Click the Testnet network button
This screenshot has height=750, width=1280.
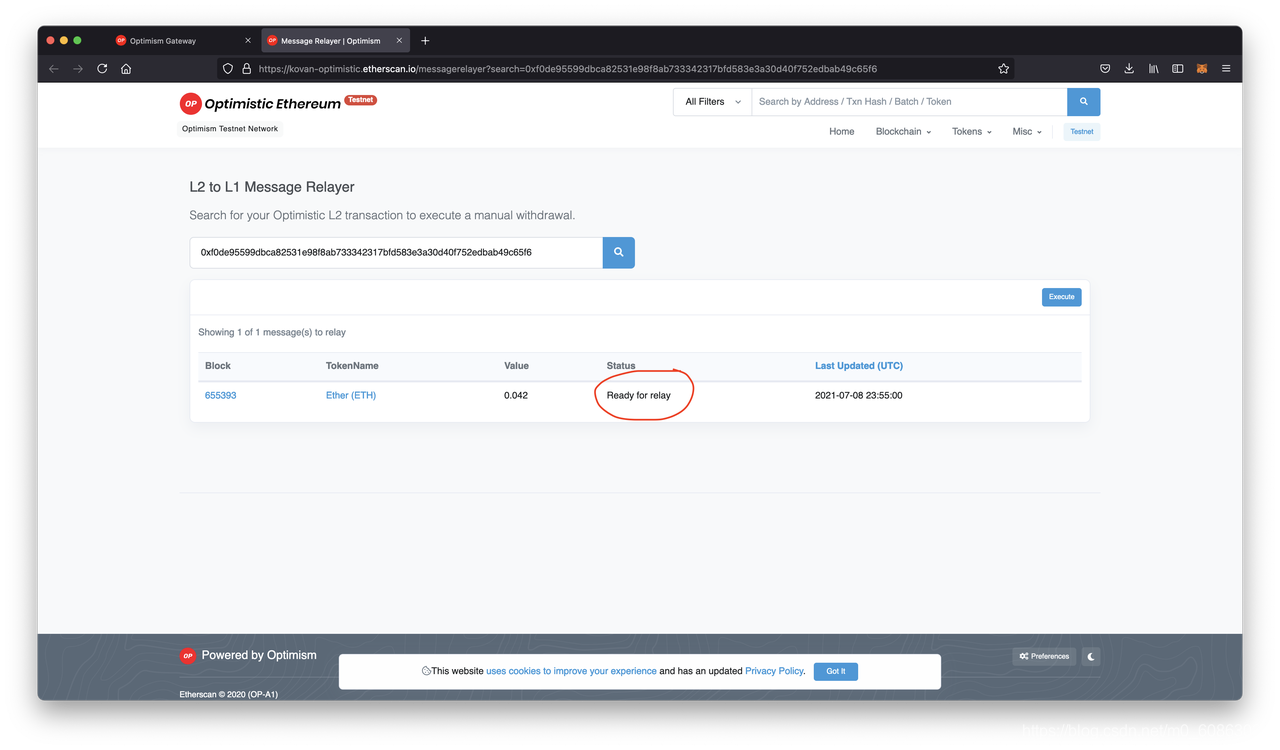pos(1082,132)
